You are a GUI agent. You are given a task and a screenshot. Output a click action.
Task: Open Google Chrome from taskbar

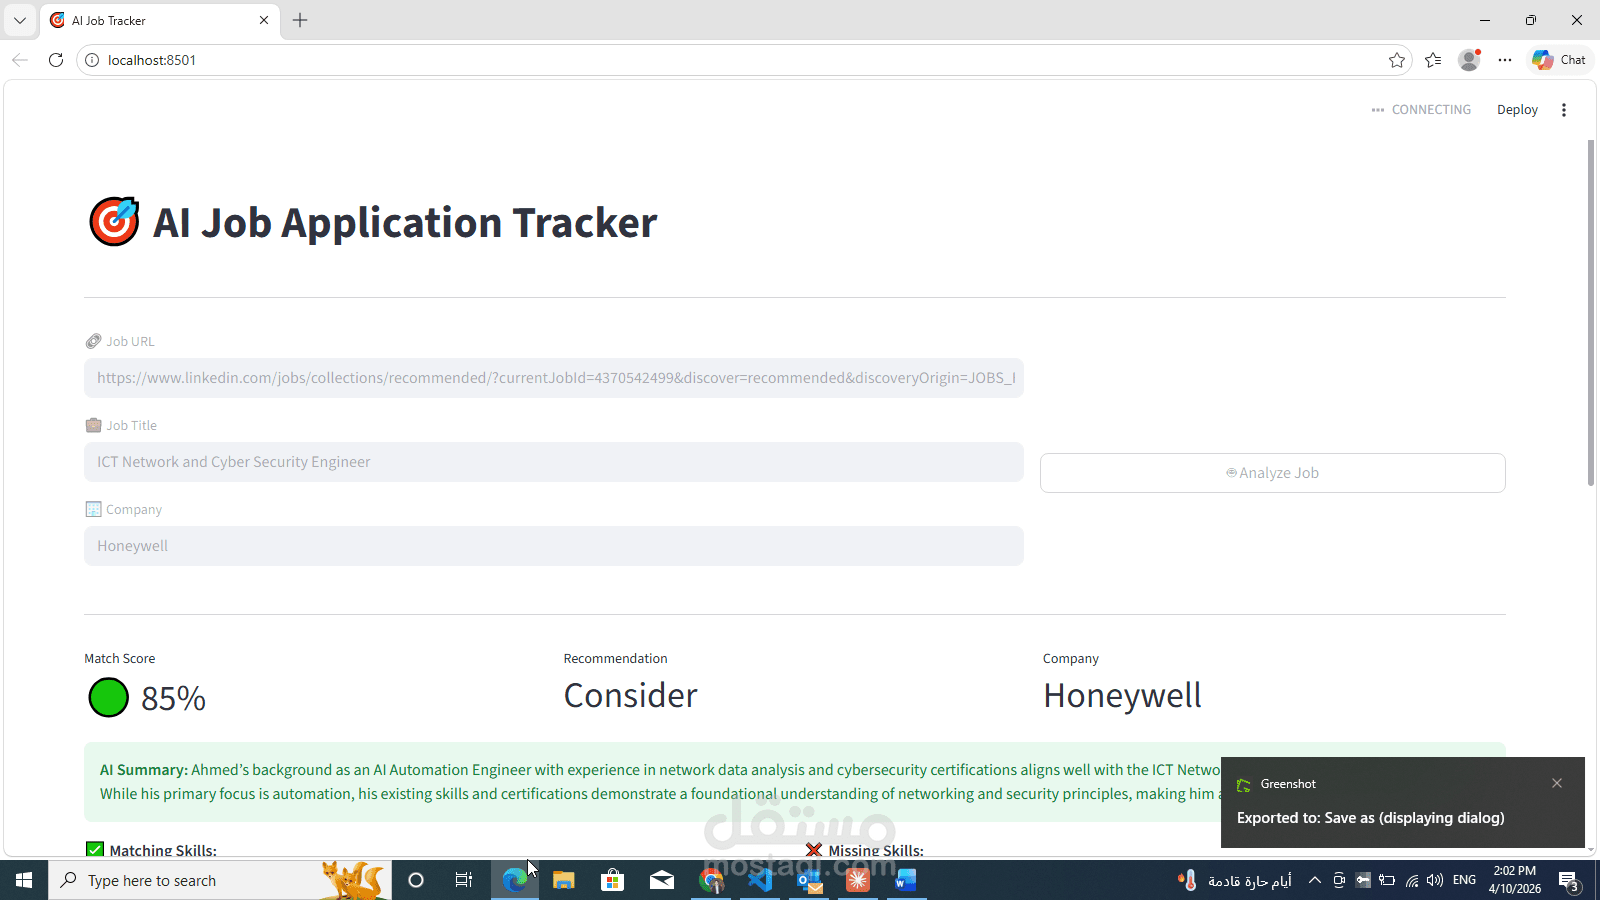click(711, 880)
